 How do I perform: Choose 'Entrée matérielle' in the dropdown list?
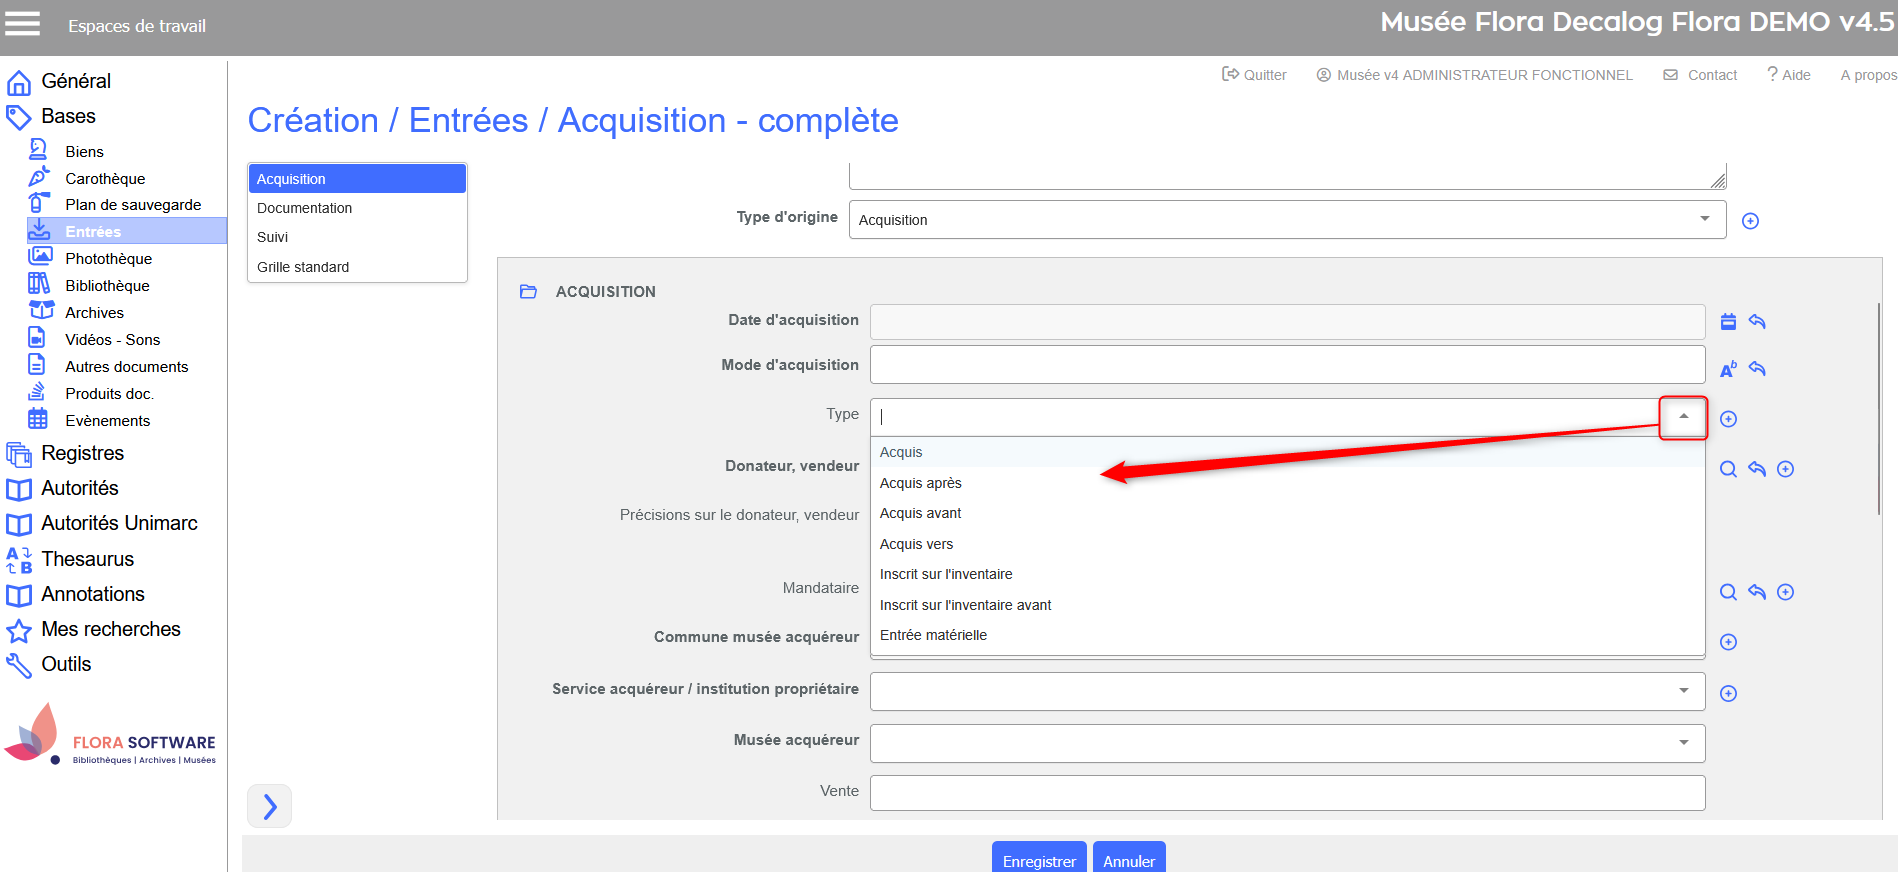[x=933, y=635]
